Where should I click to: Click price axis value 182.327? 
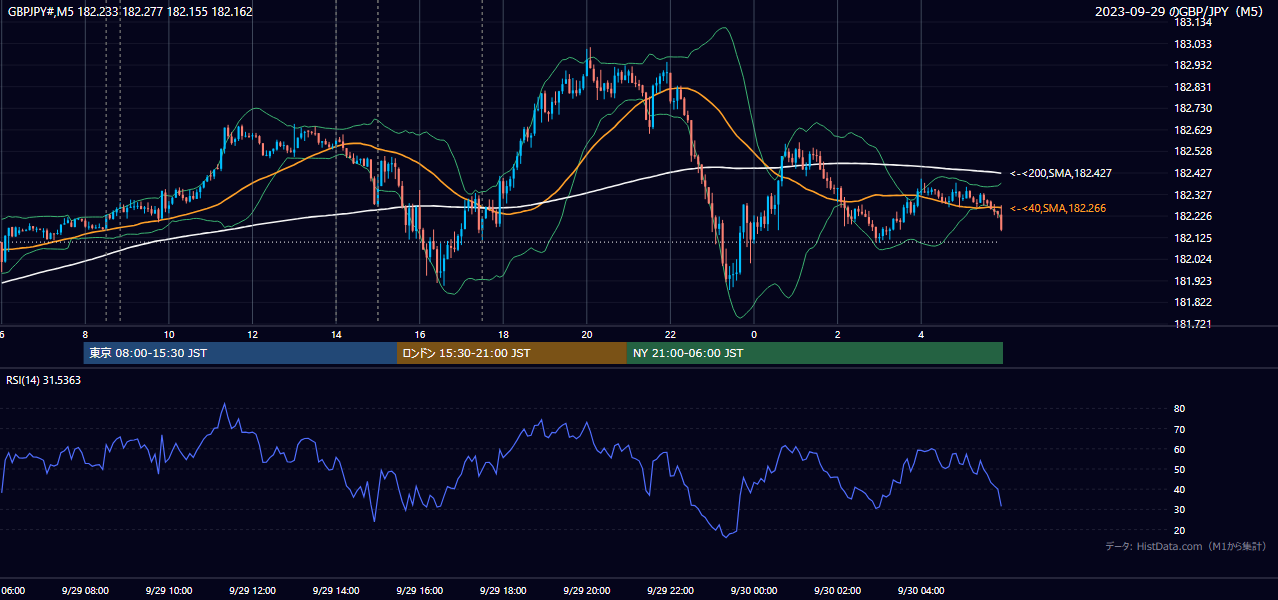click(1193, 195)
